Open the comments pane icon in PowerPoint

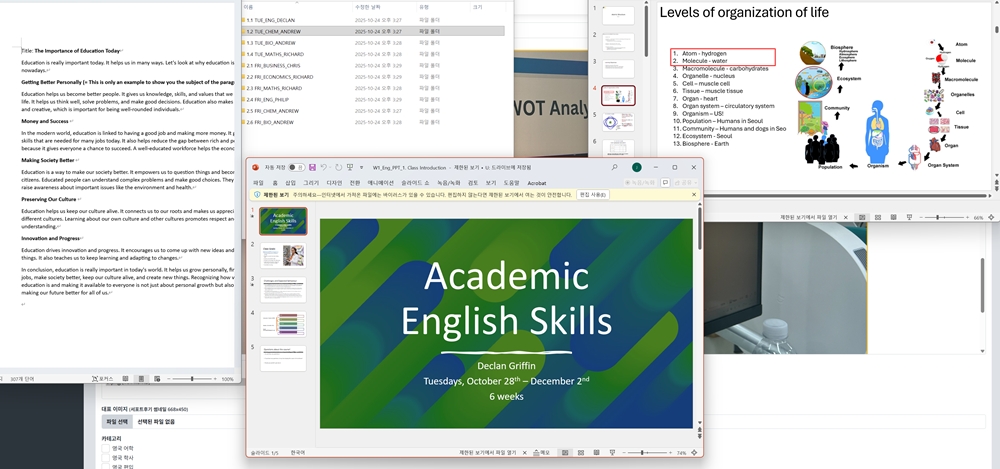[665, 183]
